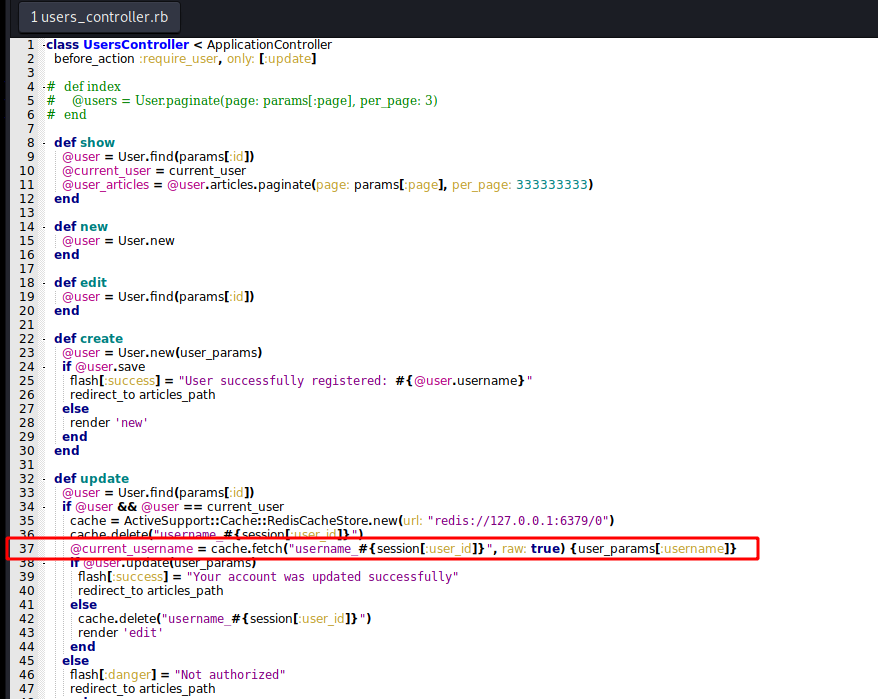Collapse the def edit fold marker
The image size is (878, 699).
point(44,283)
